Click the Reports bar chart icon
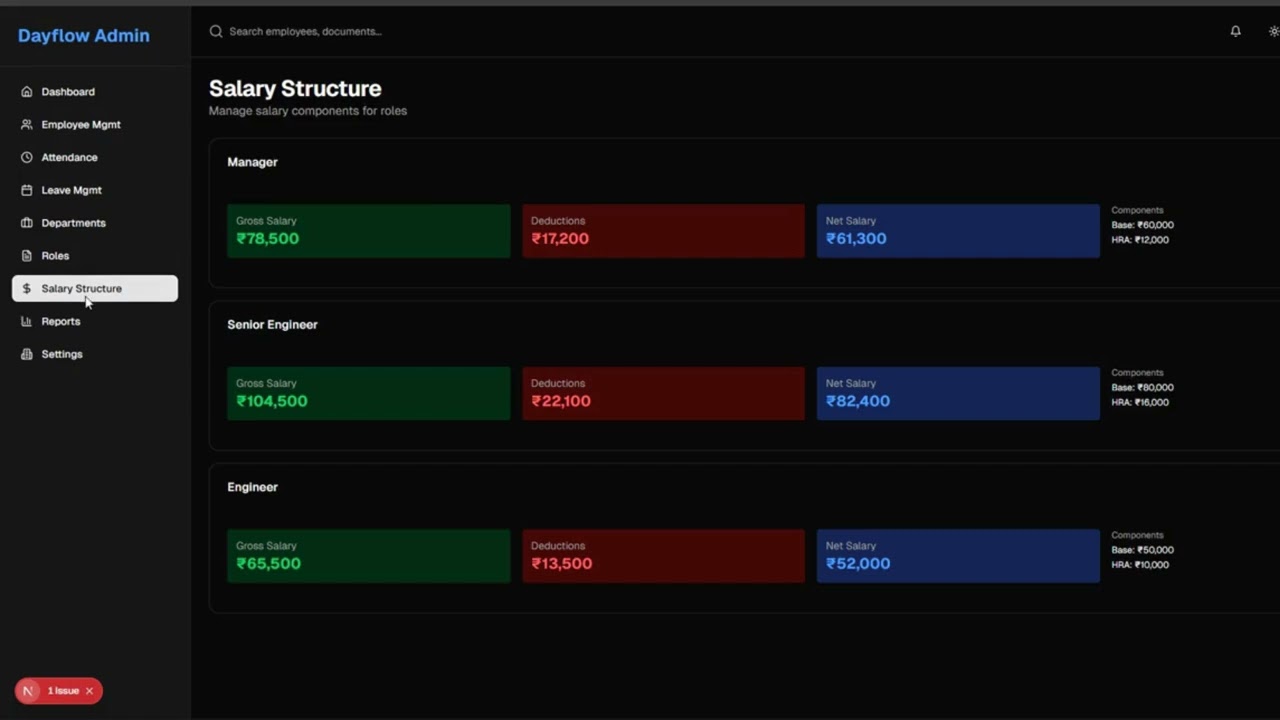 click(x=27, y=322)
